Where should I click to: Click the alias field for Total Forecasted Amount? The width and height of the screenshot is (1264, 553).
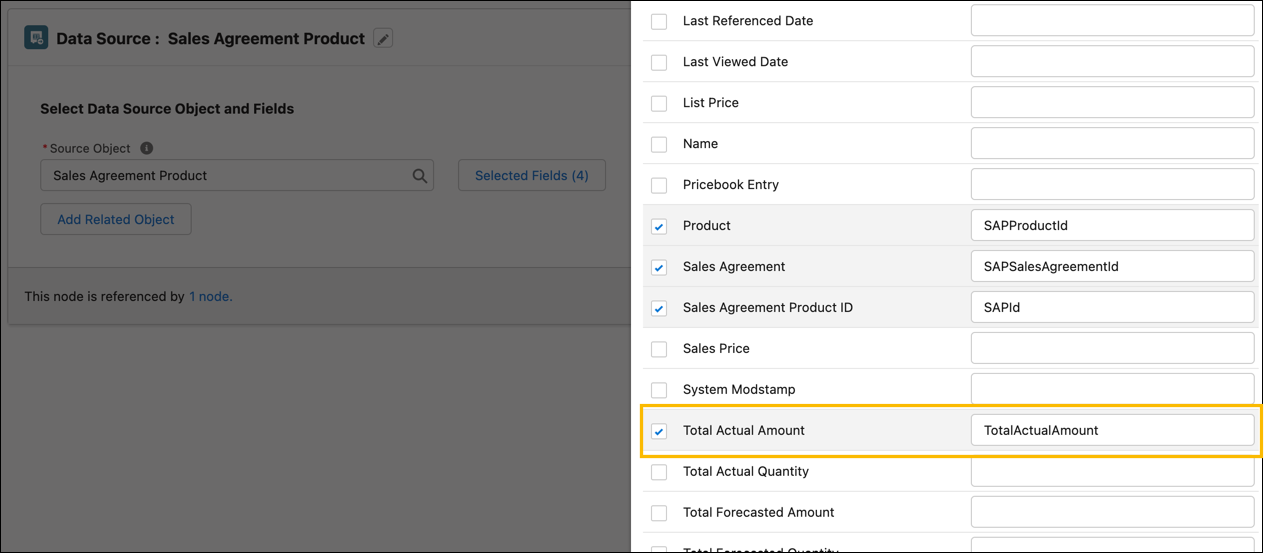pyautogui.click(x=1112, y=513)
